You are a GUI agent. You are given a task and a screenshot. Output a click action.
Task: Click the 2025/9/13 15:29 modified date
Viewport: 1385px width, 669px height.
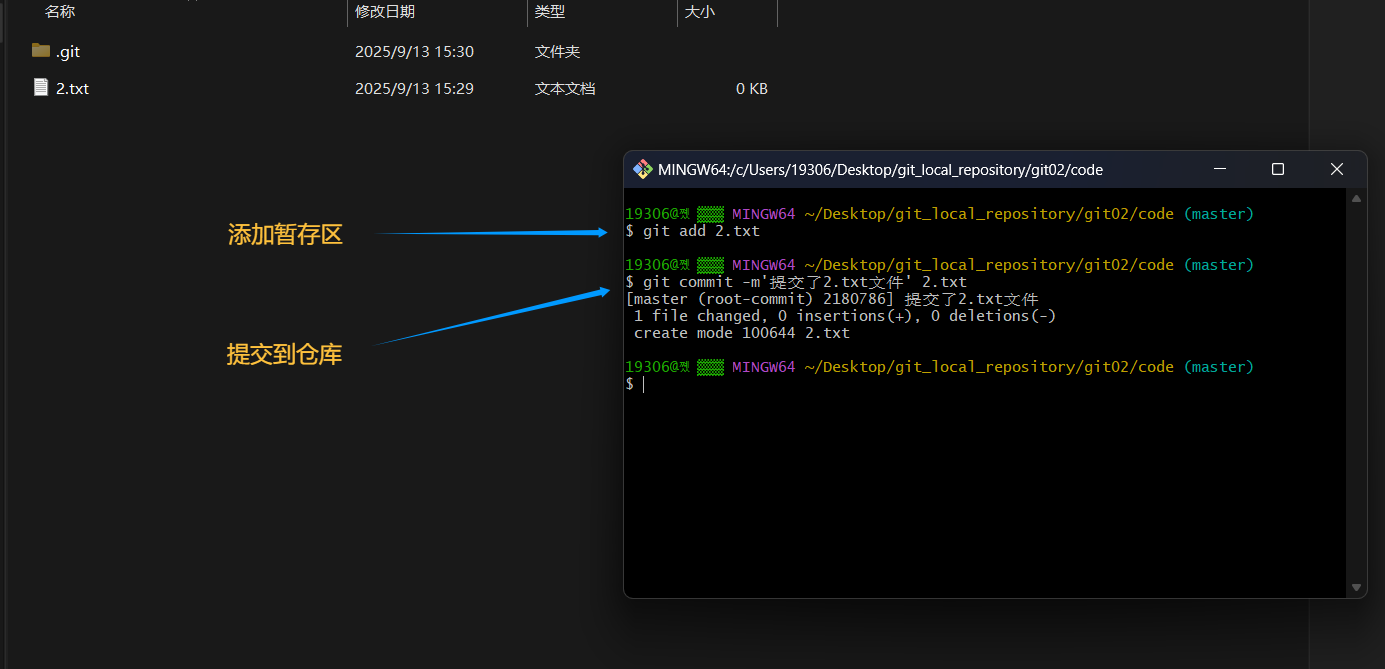point(414,88)
